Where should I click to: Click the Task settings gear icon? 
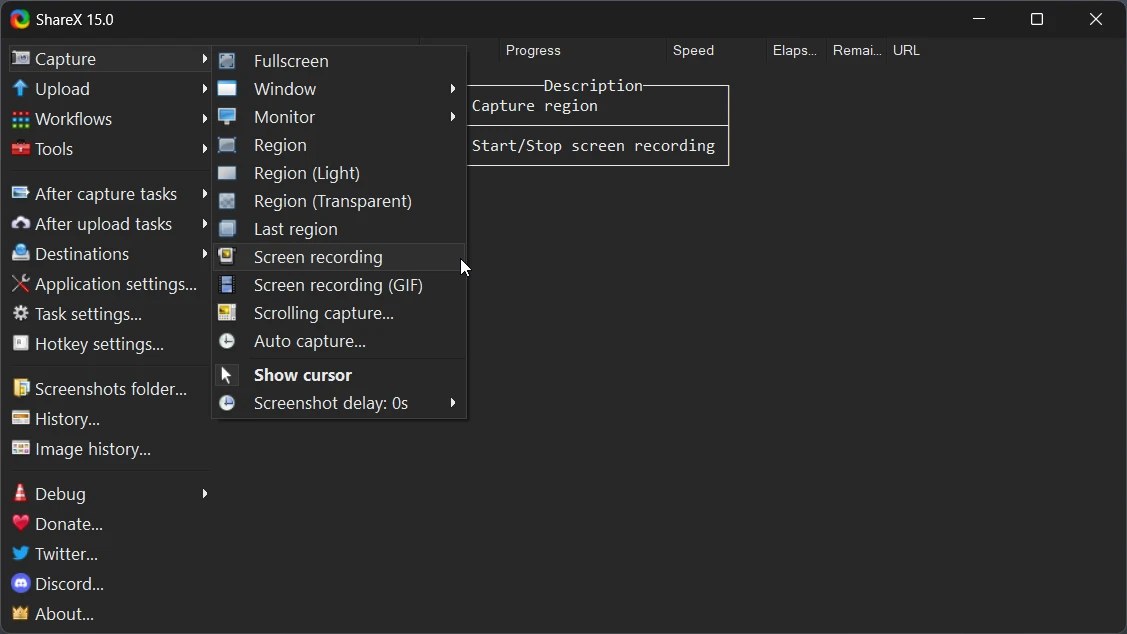[21, 313]
